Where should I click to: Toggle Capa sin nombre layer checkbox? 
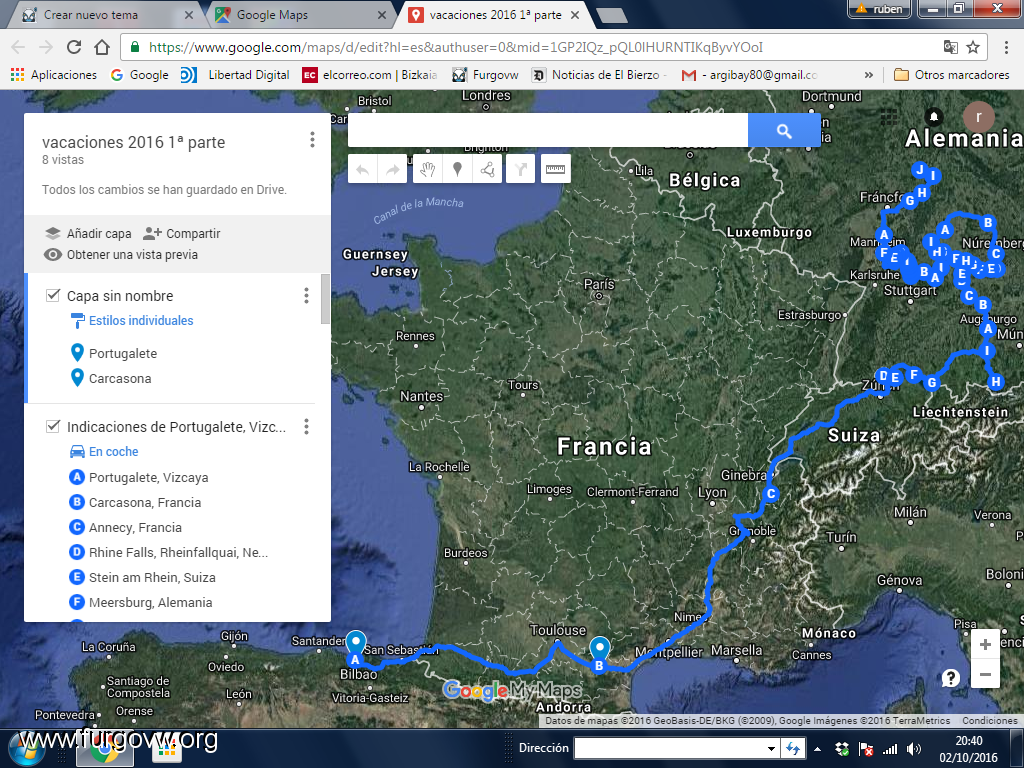coord(53,295)
